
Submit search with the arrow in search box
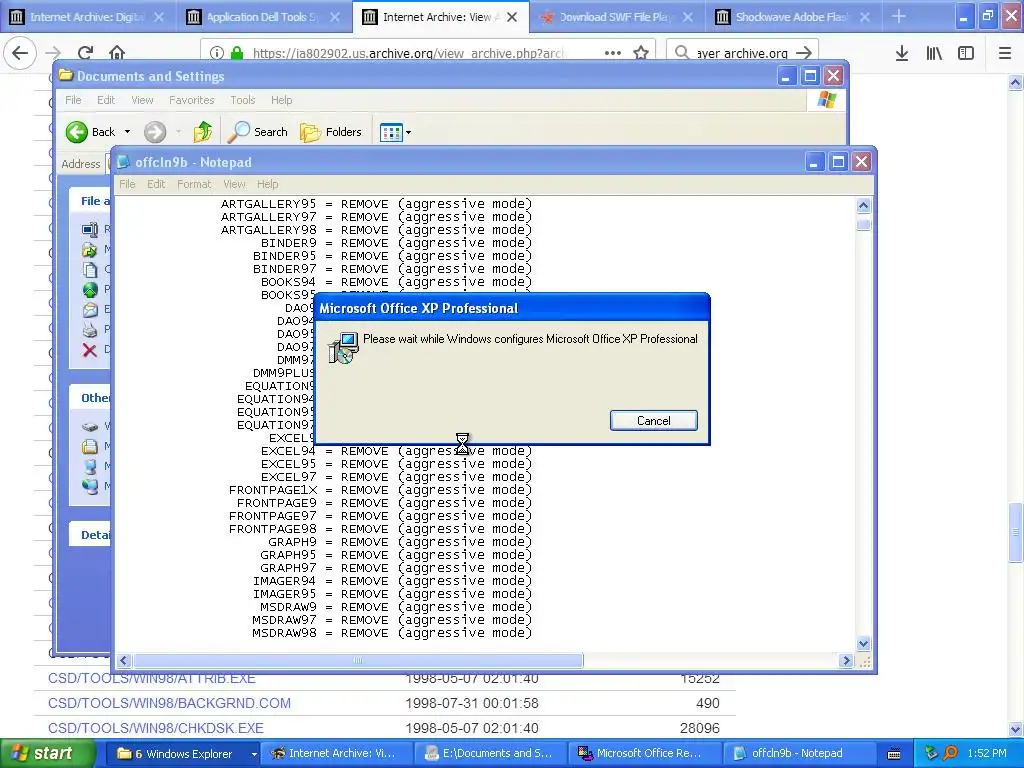[805, 53]
